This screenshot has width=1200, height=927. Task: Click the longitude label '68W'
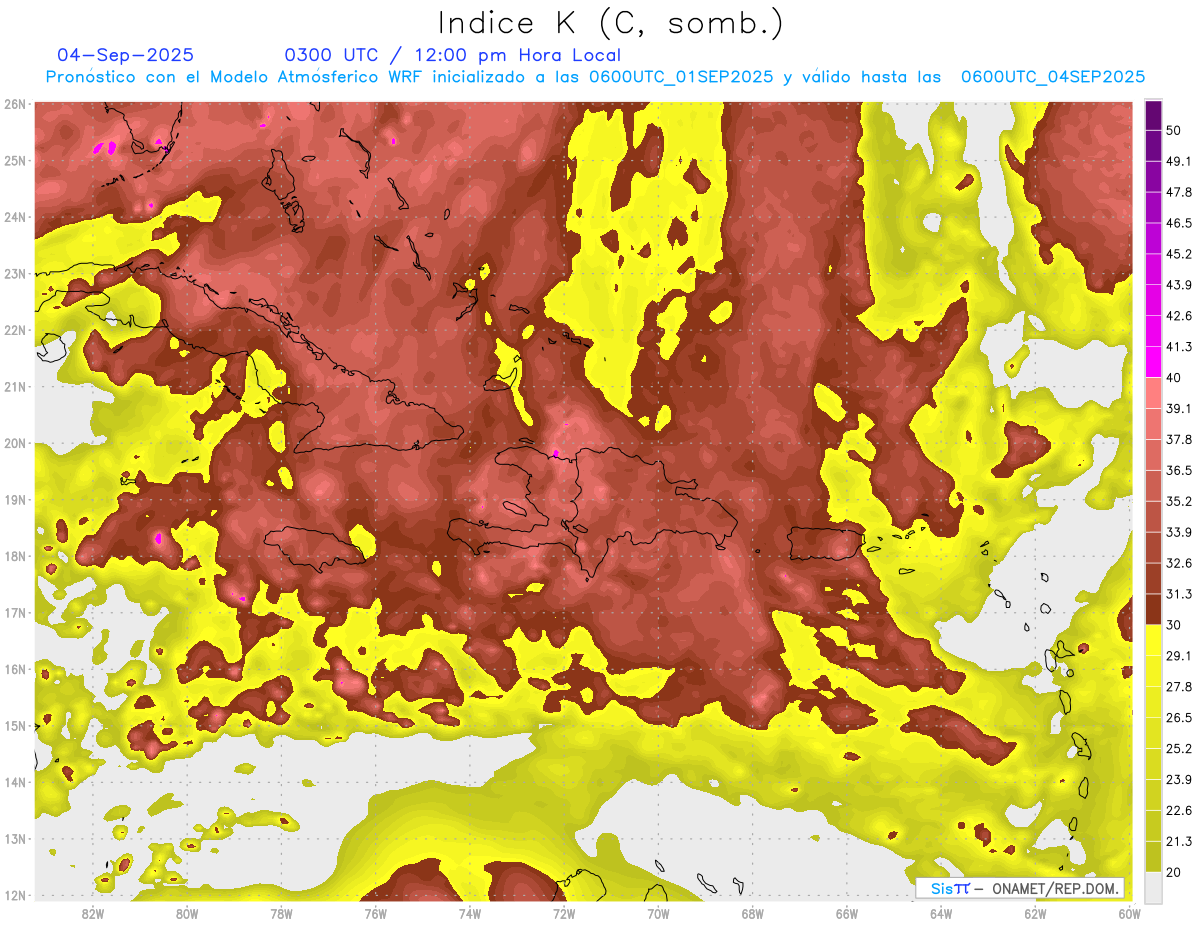click(x=753, y=914)
